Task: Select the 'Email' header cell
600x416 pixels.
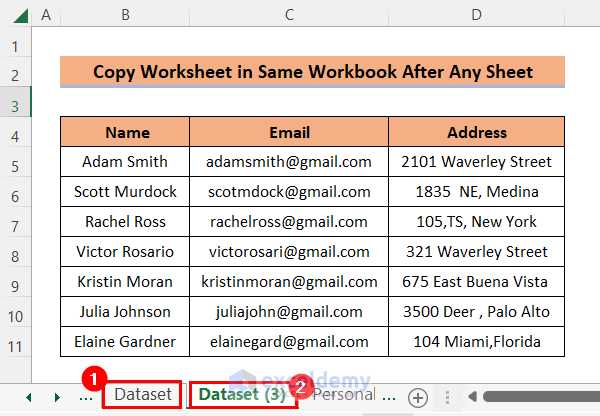Action: click(x=289, y=132)
